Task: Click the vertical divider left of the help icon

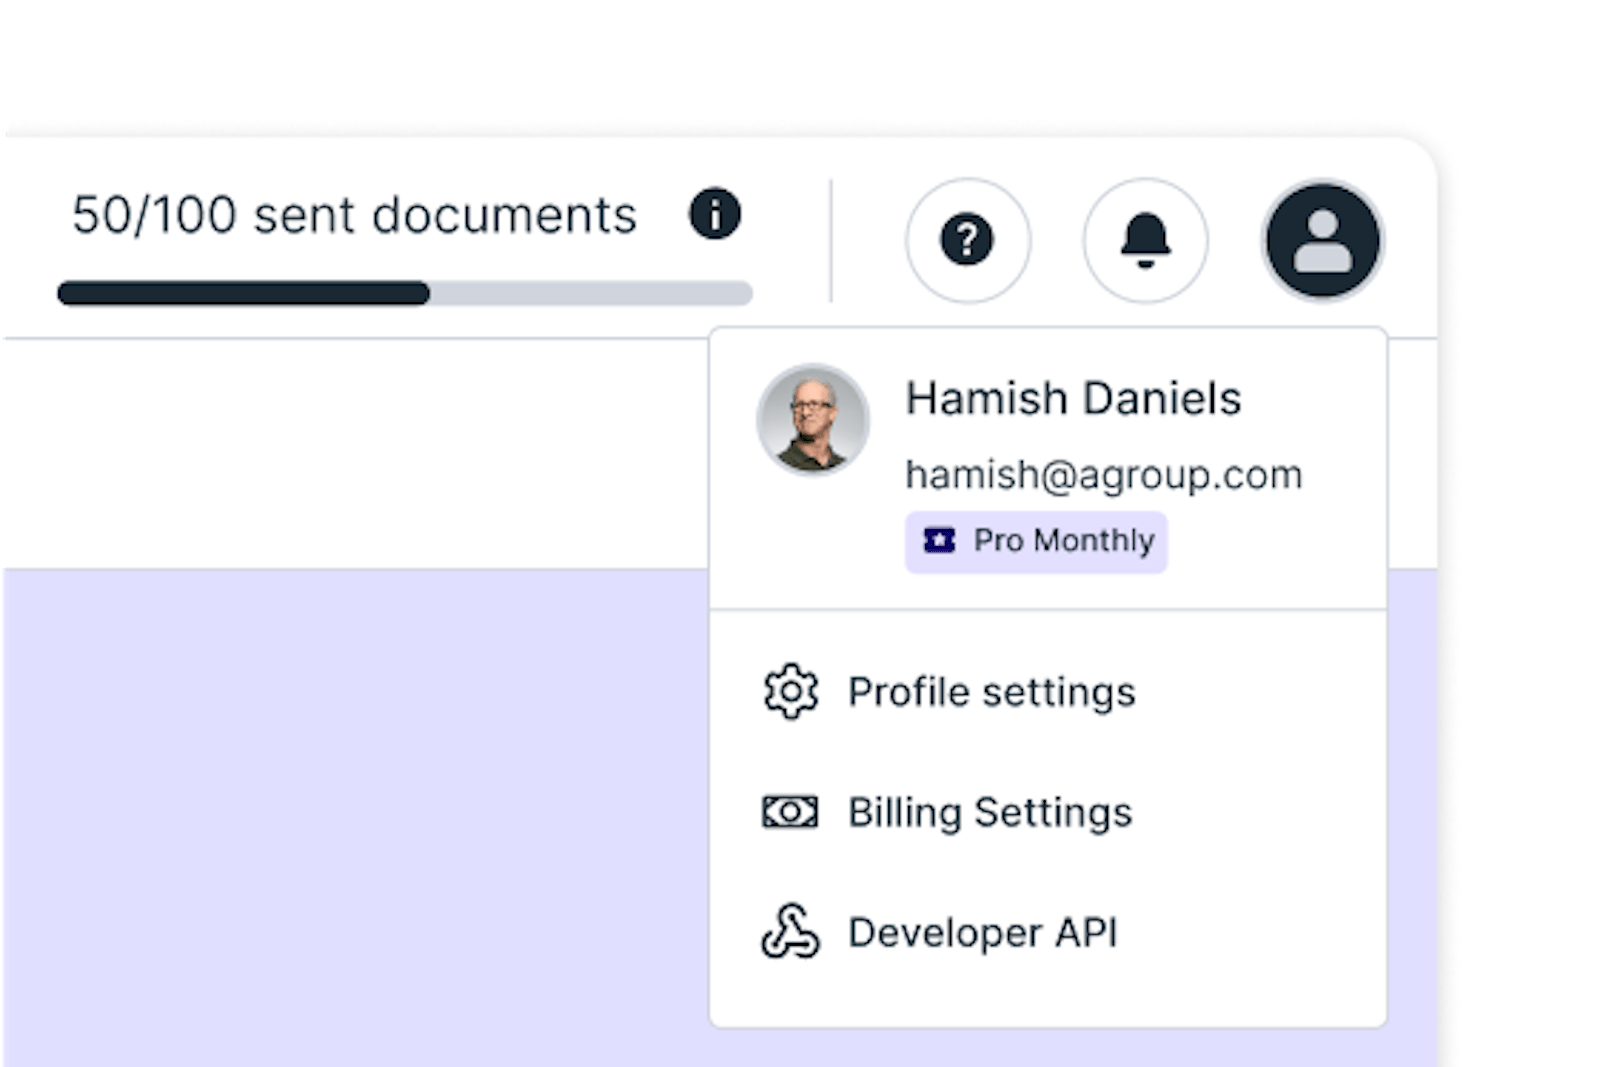Action: pyautogui.click(x=831, y=240)
